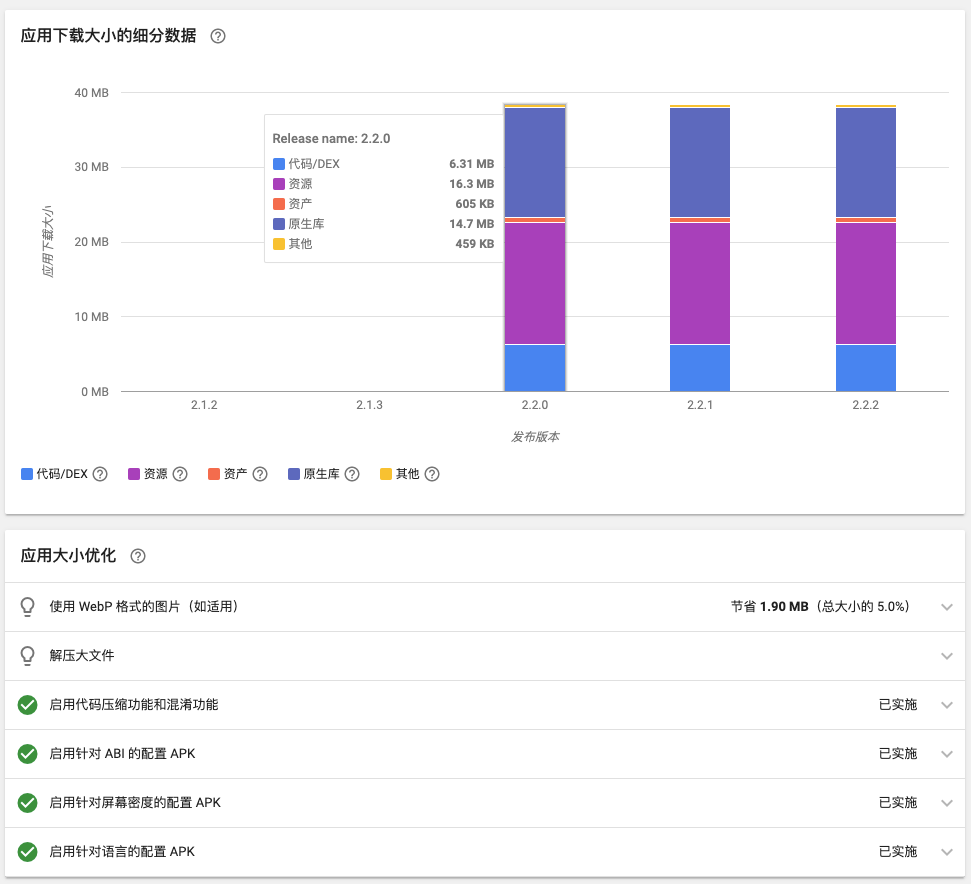Click 已实施 status on 屏幕密度 row
Screen dimensions: 971x884
[x=898, y=802]
